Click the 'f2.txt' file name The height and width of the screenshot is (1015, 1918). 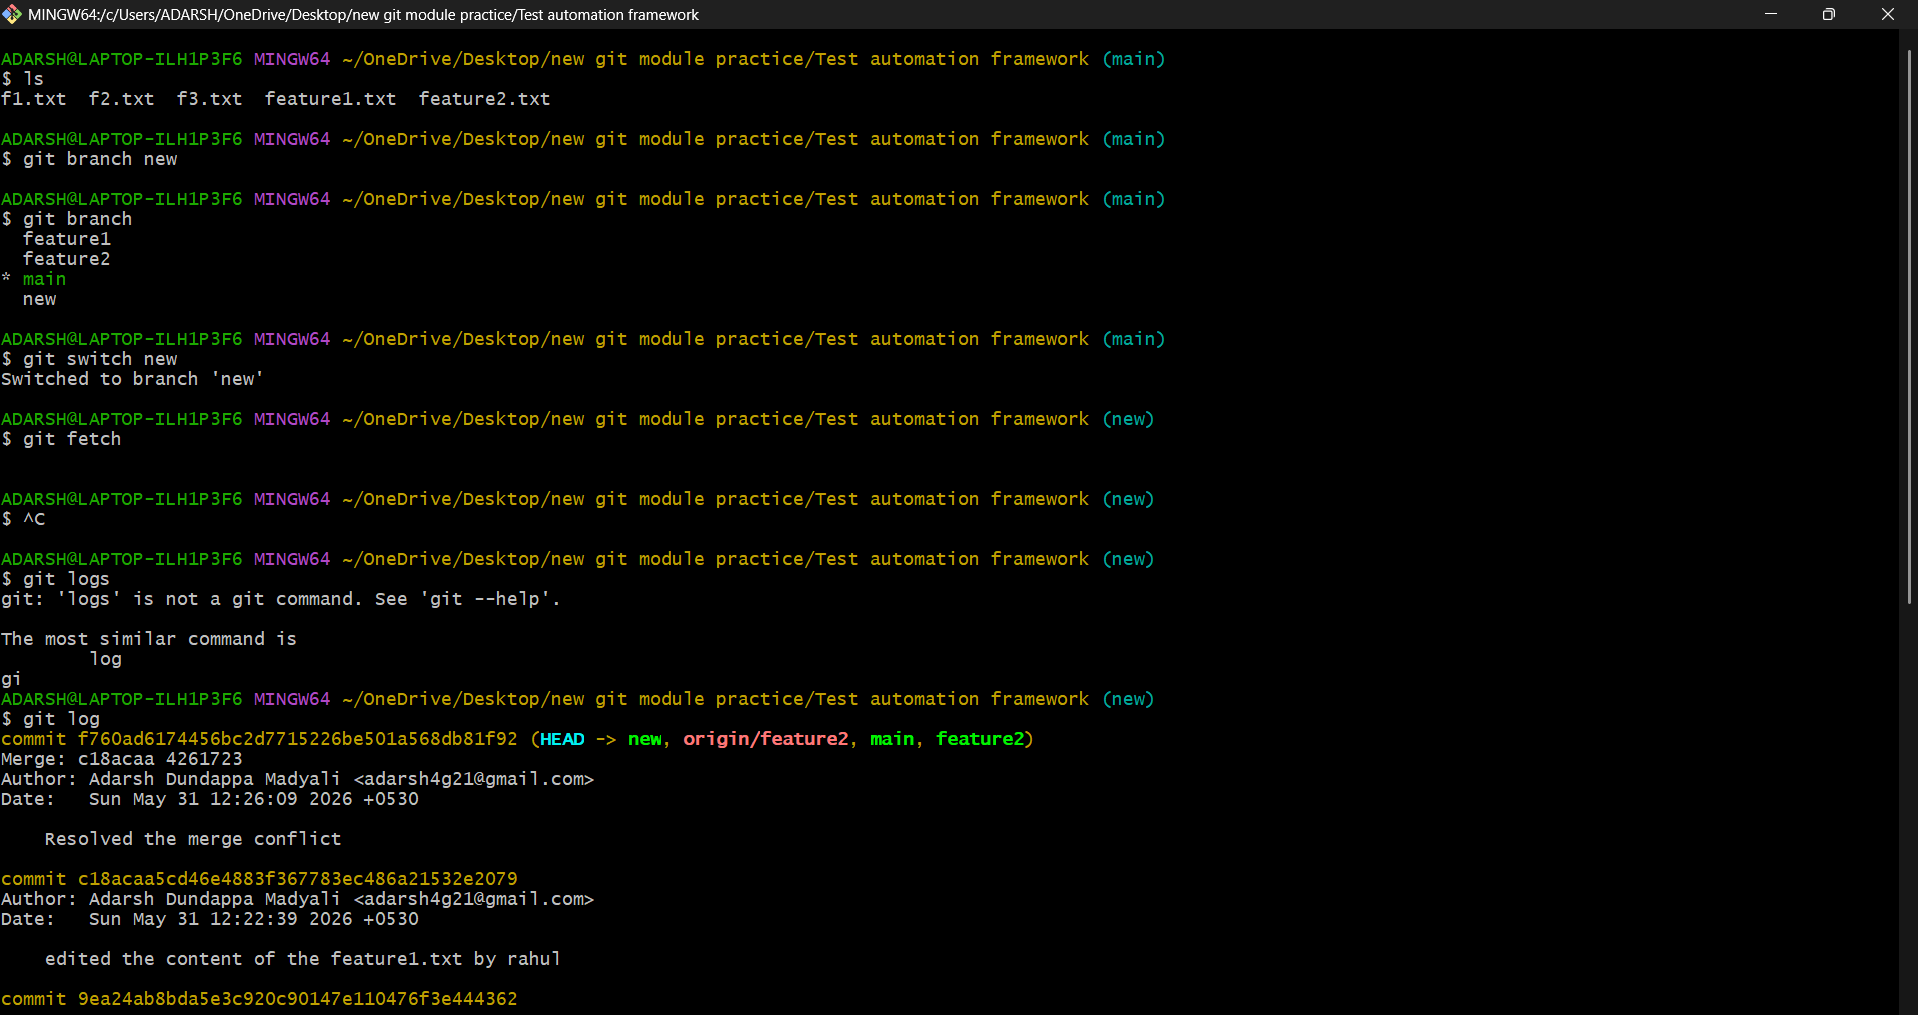pos(122,99)
